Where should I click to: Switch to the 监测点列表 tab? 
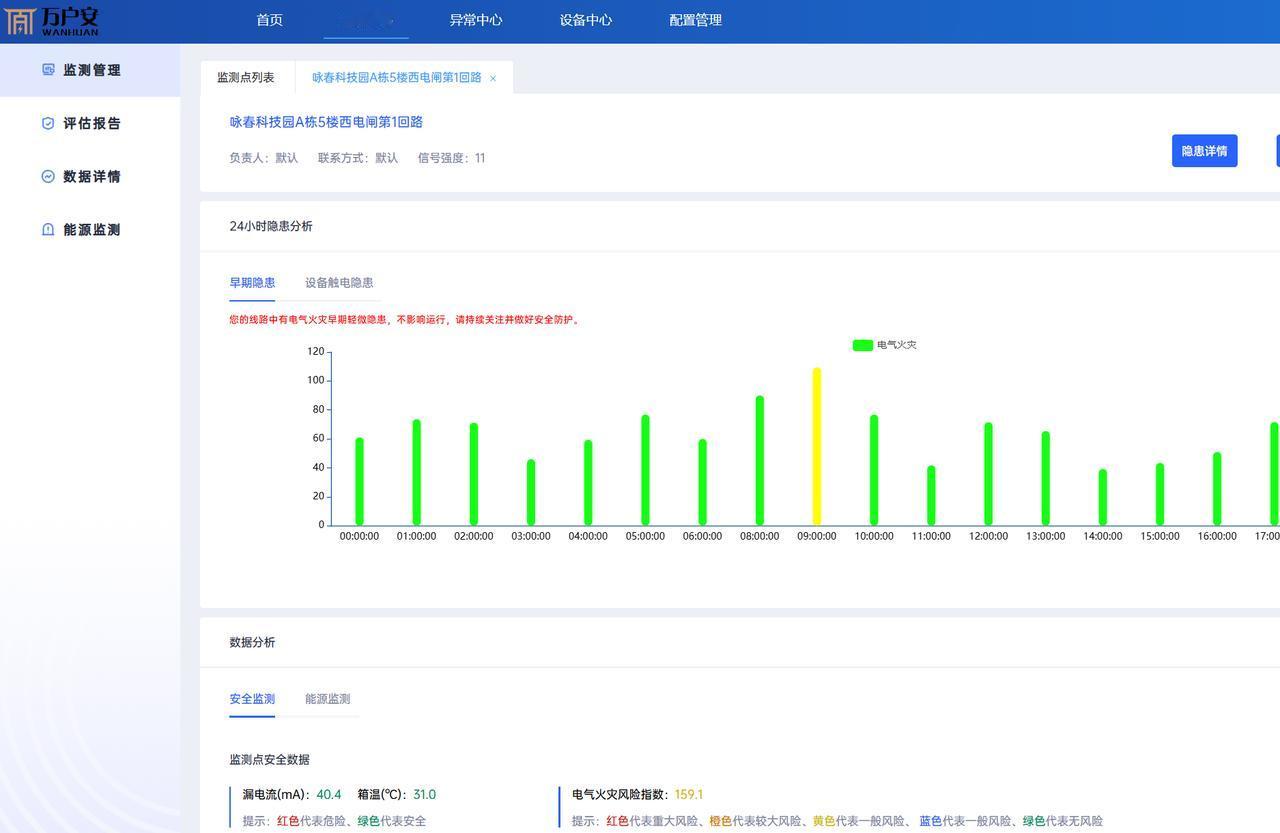point(246,77)
